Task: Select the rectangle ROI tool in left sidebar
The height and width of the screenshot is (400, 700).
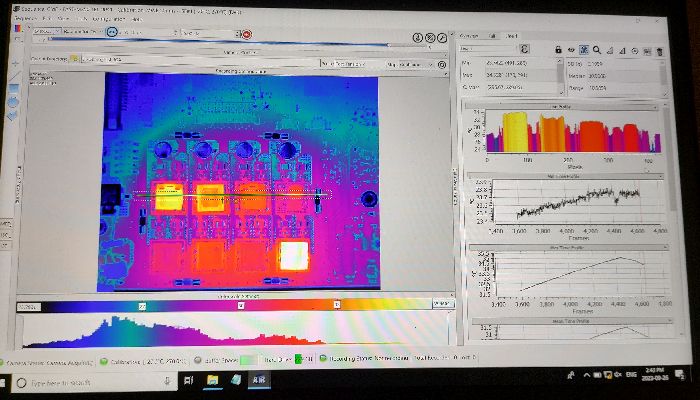Action: pos(13,88)
